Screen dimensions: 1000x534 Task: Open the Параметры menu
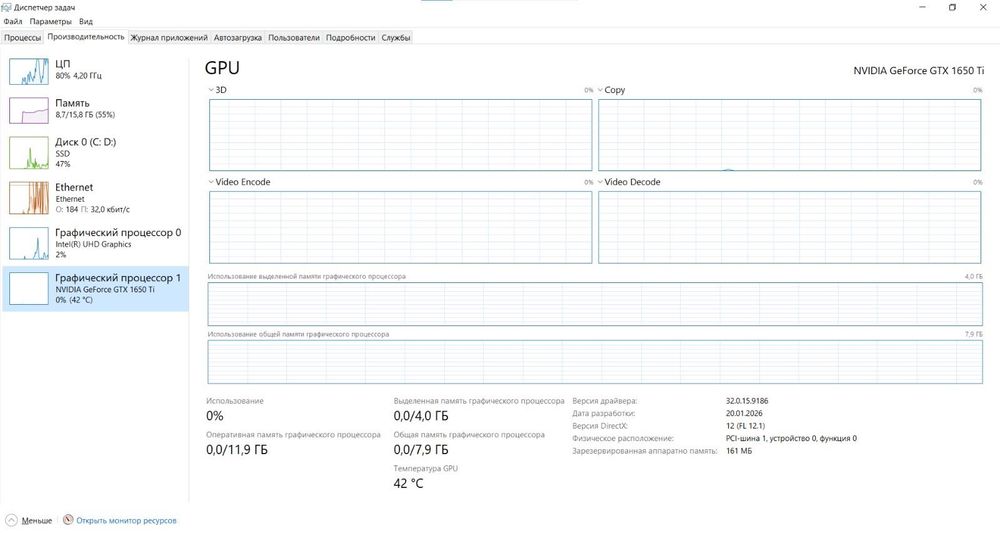50,21
